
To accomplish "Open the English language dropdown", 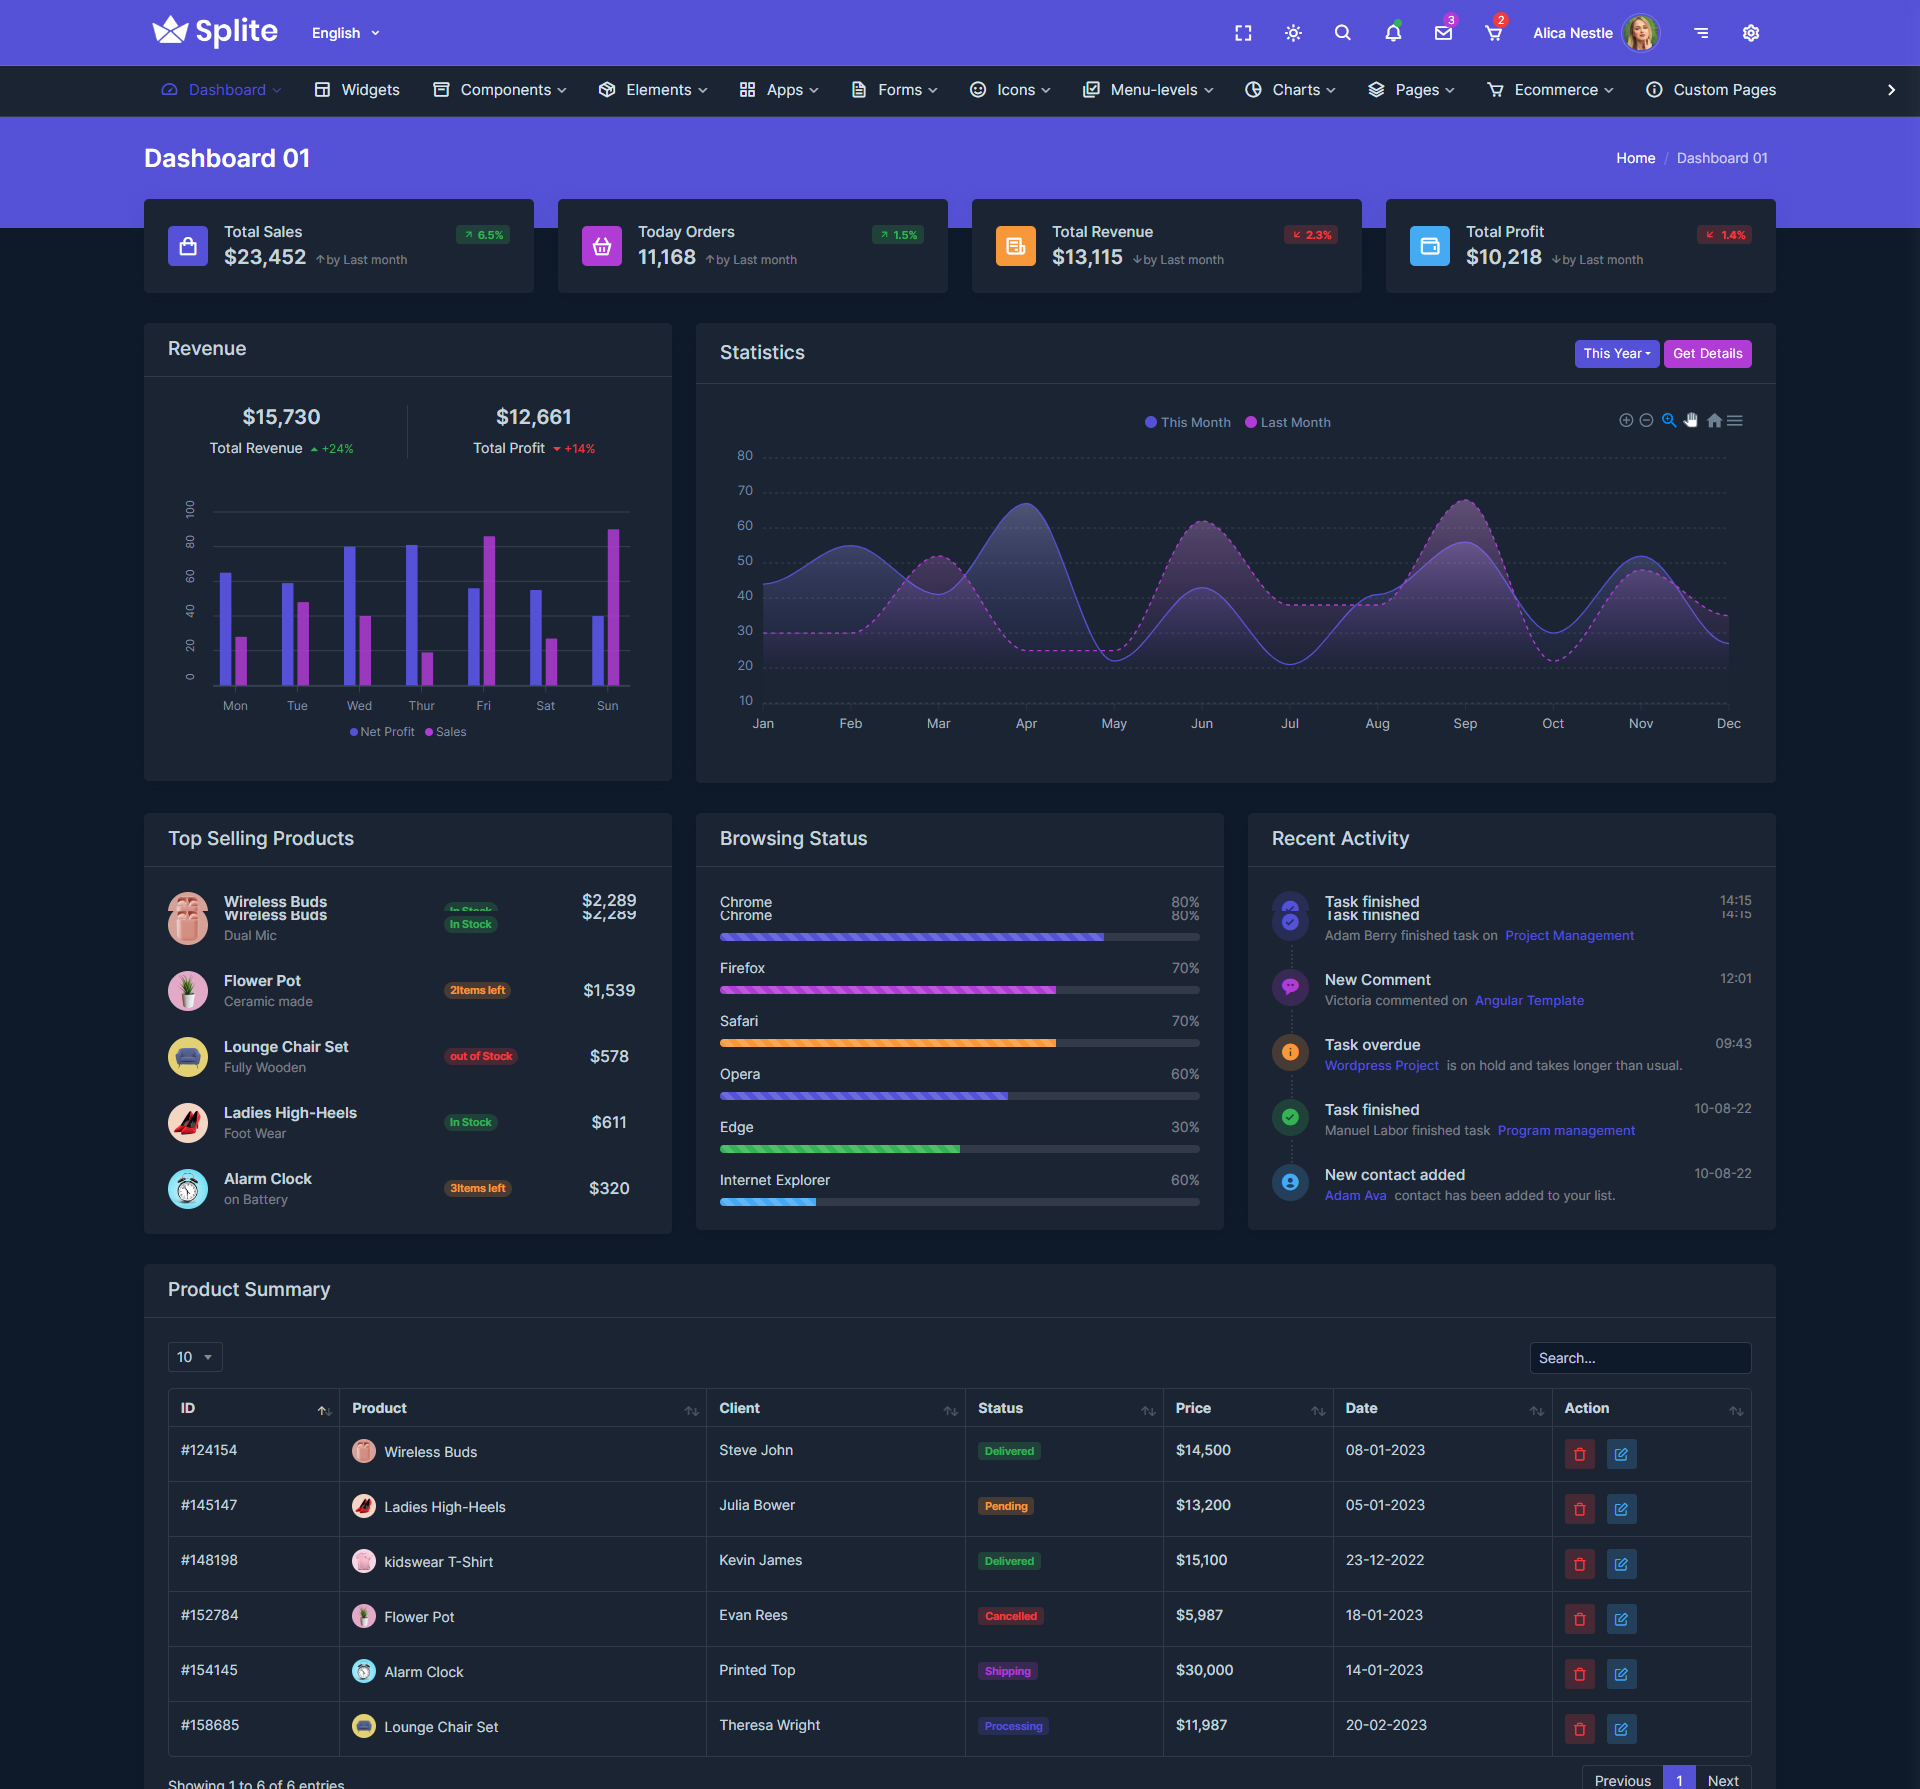I will click(x=345, y=33).
